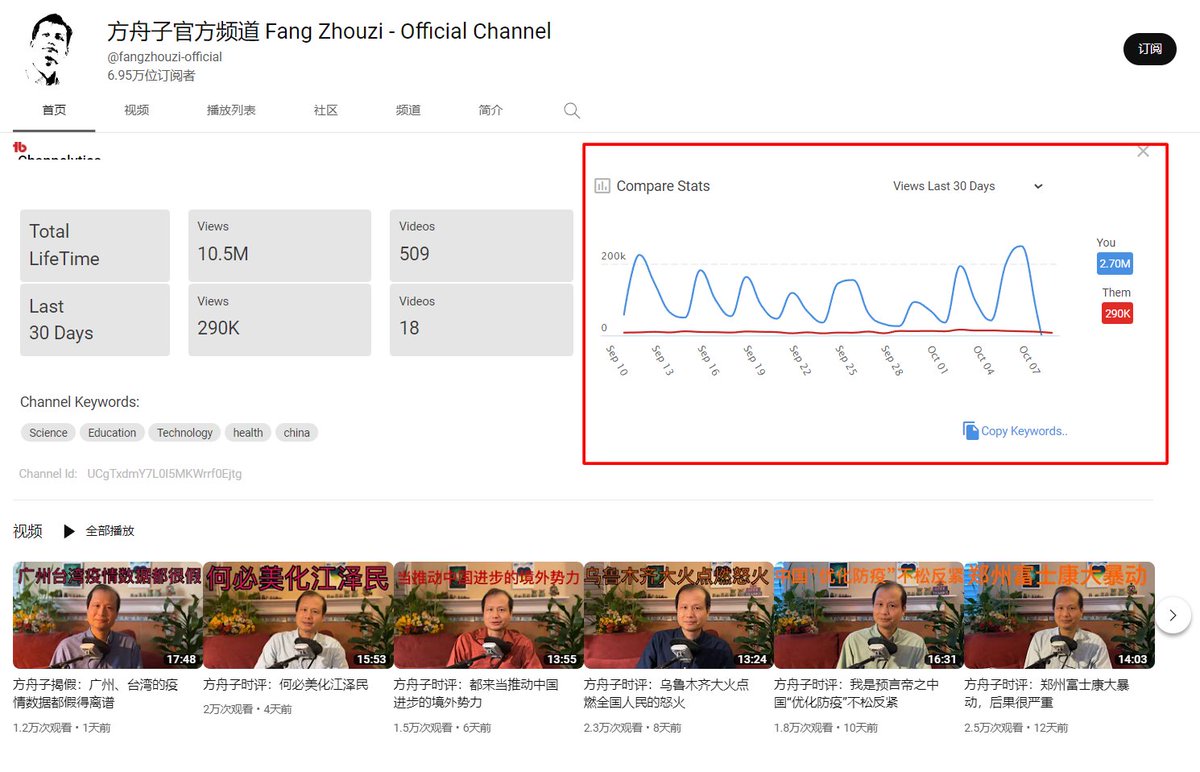1200x772 pixels.
Task: Click 全部播放 play all link
Action: (110, 531)
